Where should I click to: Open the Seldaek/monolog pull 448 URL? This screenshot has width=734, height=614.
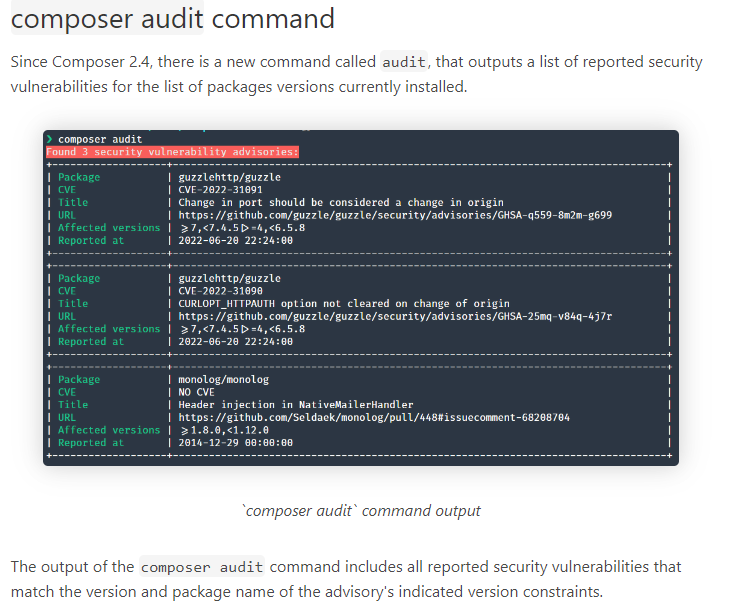tap(374, 417)
